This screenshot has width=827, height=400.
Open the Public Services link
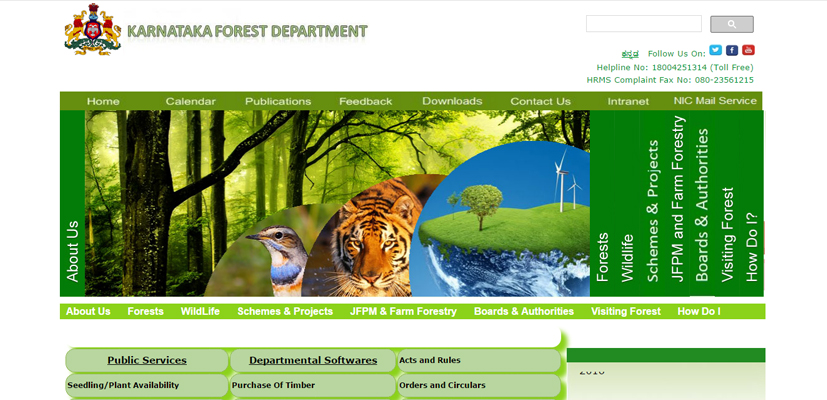click(147, 360)
